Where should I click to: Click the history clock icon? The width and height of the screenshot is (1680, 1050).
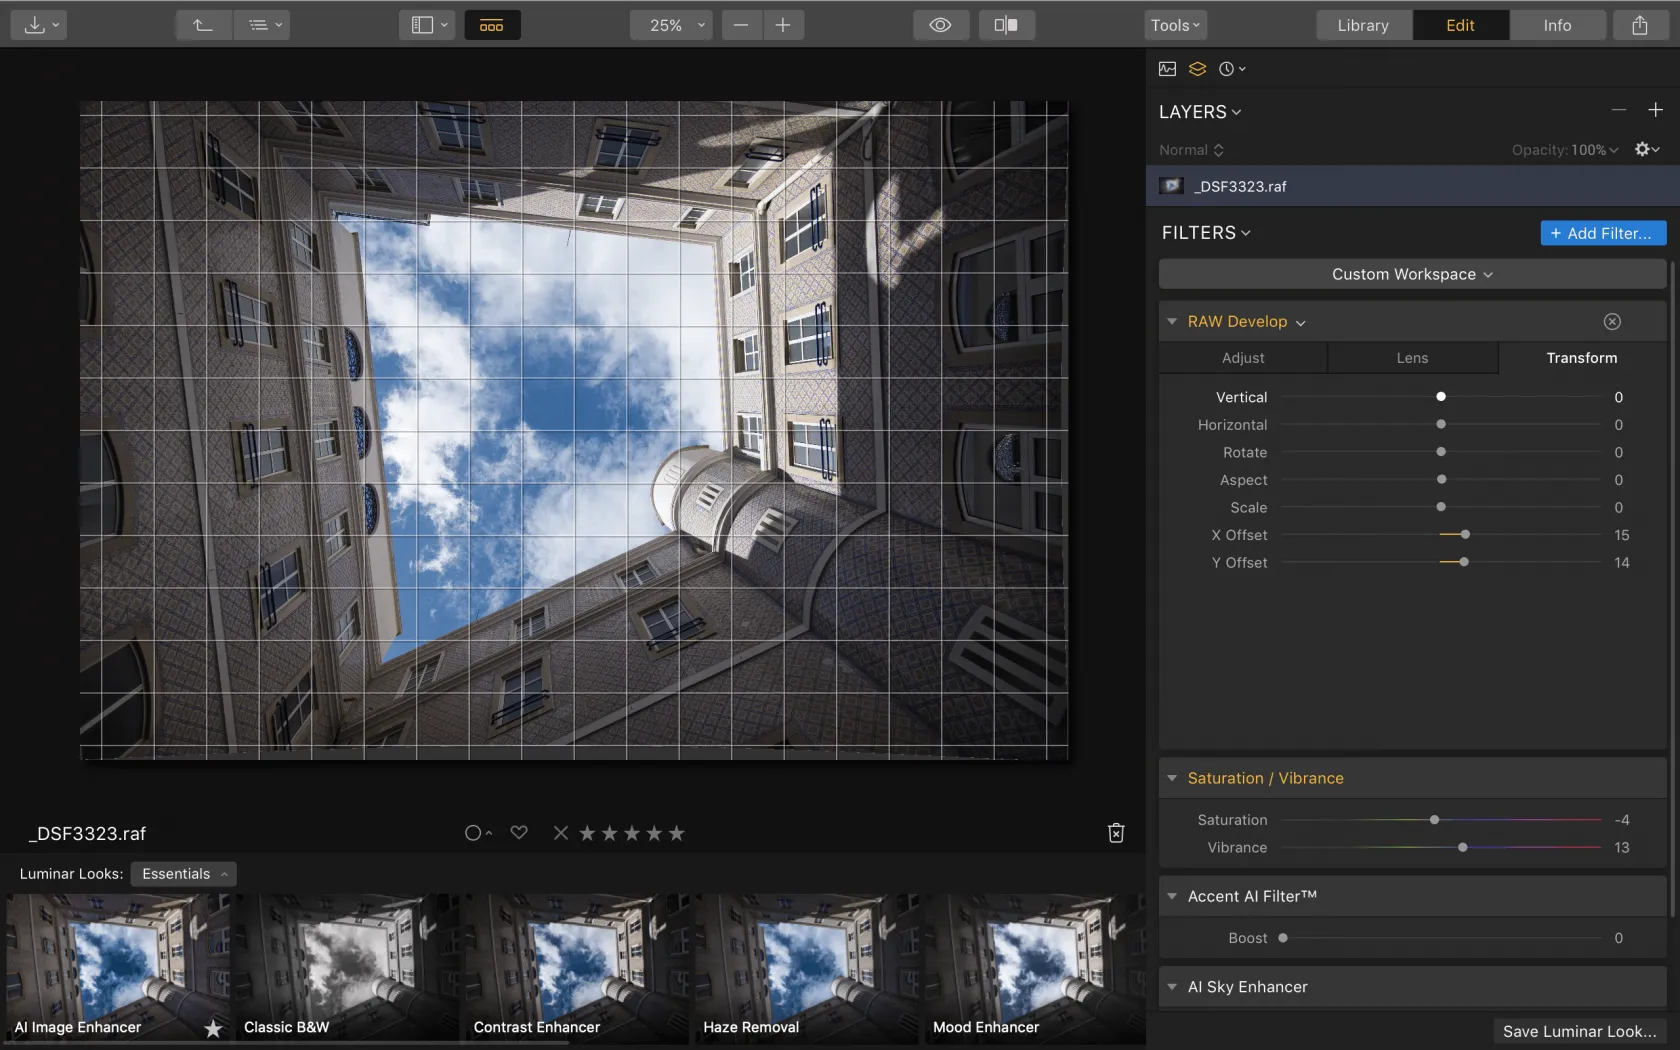(1228, 68)
